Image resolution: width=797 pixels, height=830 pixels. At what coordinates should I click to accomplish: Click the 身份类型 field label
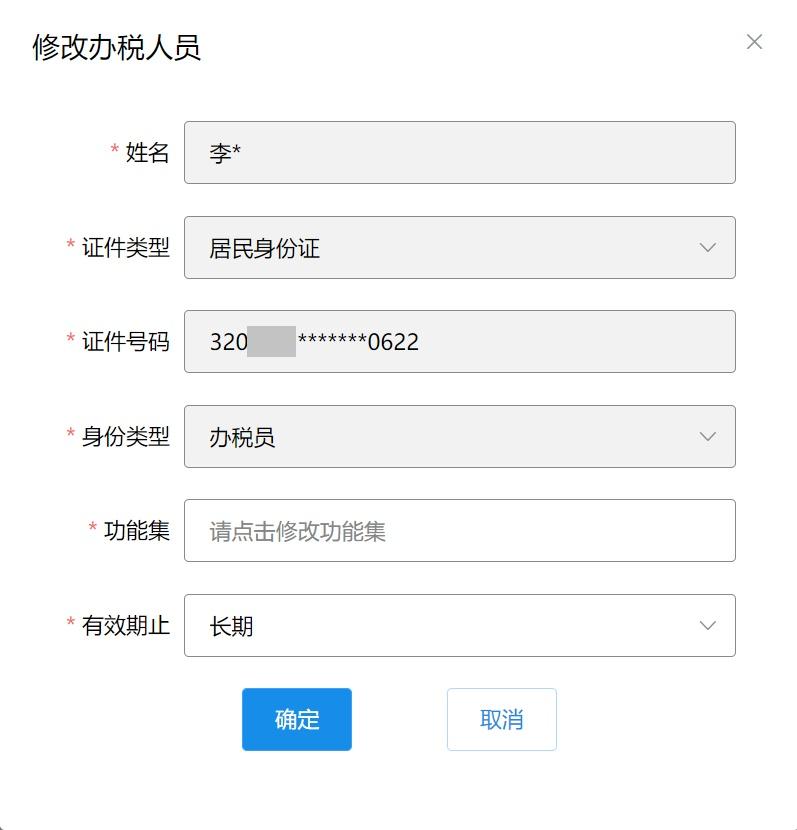click(x=126, y=437)
